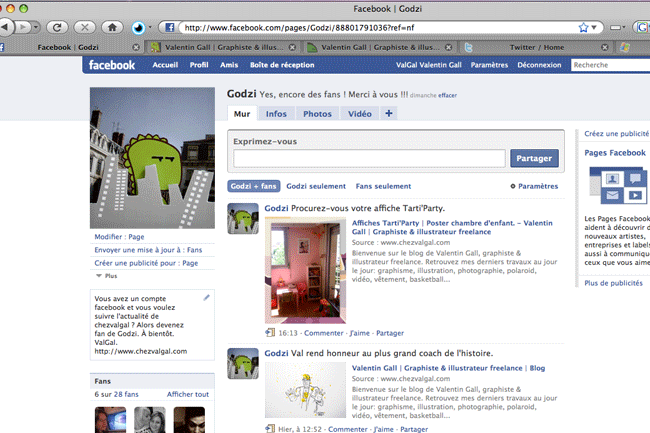The image size is (650, 433).
Task: Click the effacer link next to the status
Action: (447, 95)
